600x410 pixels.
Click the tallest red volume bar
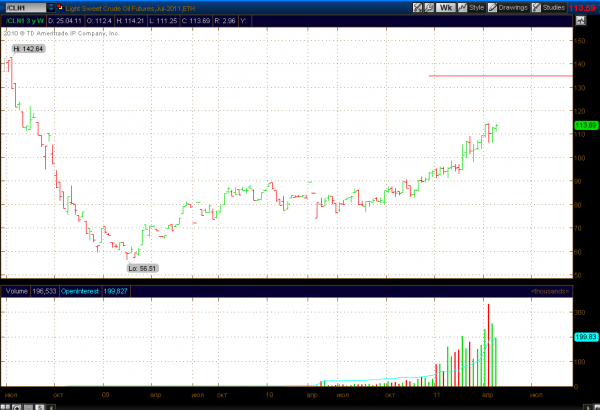point(488,345)
